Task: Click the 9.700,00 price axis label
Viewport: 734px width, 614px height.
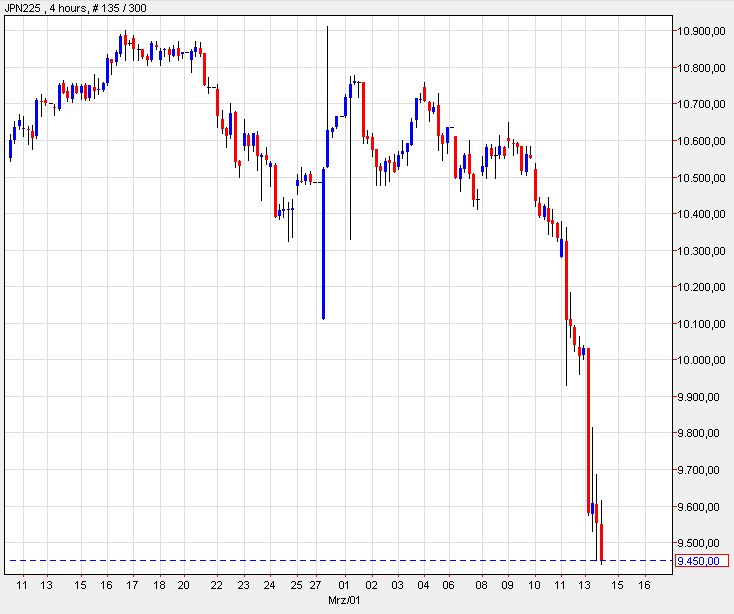Action: pyautogui.click(x=698, y=470)
